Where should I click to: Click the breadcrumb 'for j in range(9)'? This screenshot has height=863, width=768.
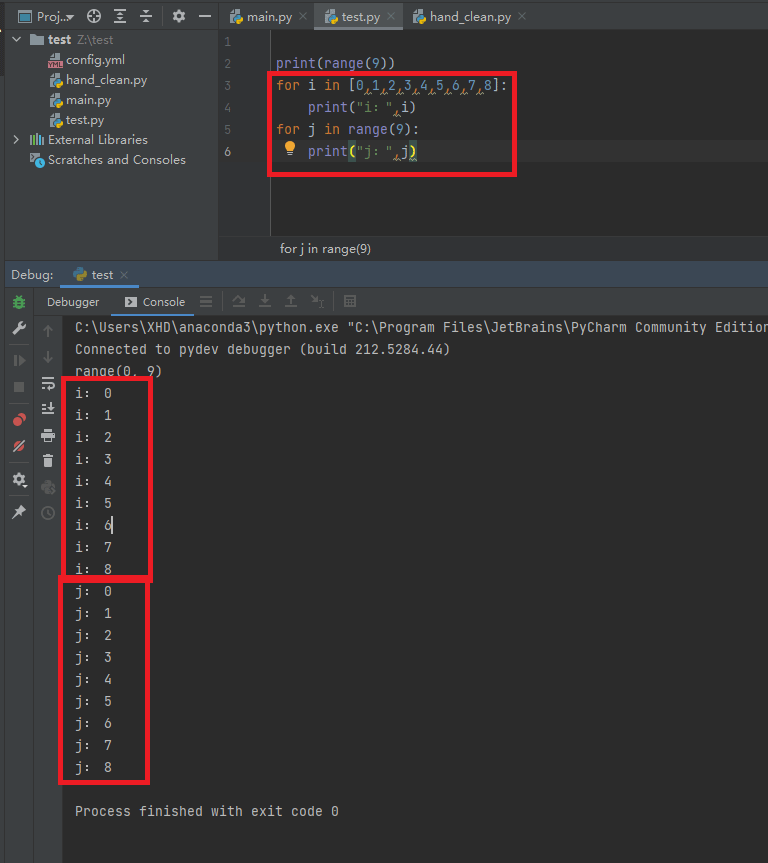pyautogui.click(x=325, y=249)
